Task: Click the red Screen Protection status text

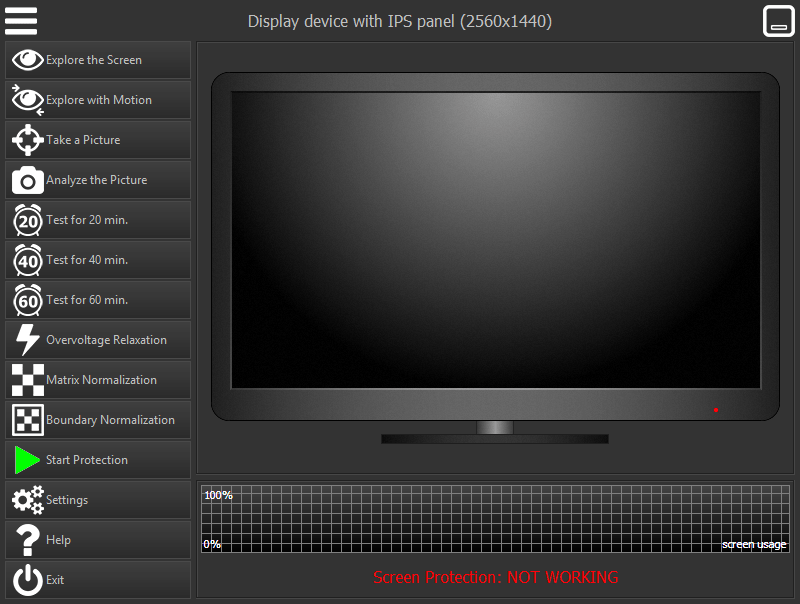Action: (x=496, y=578)
